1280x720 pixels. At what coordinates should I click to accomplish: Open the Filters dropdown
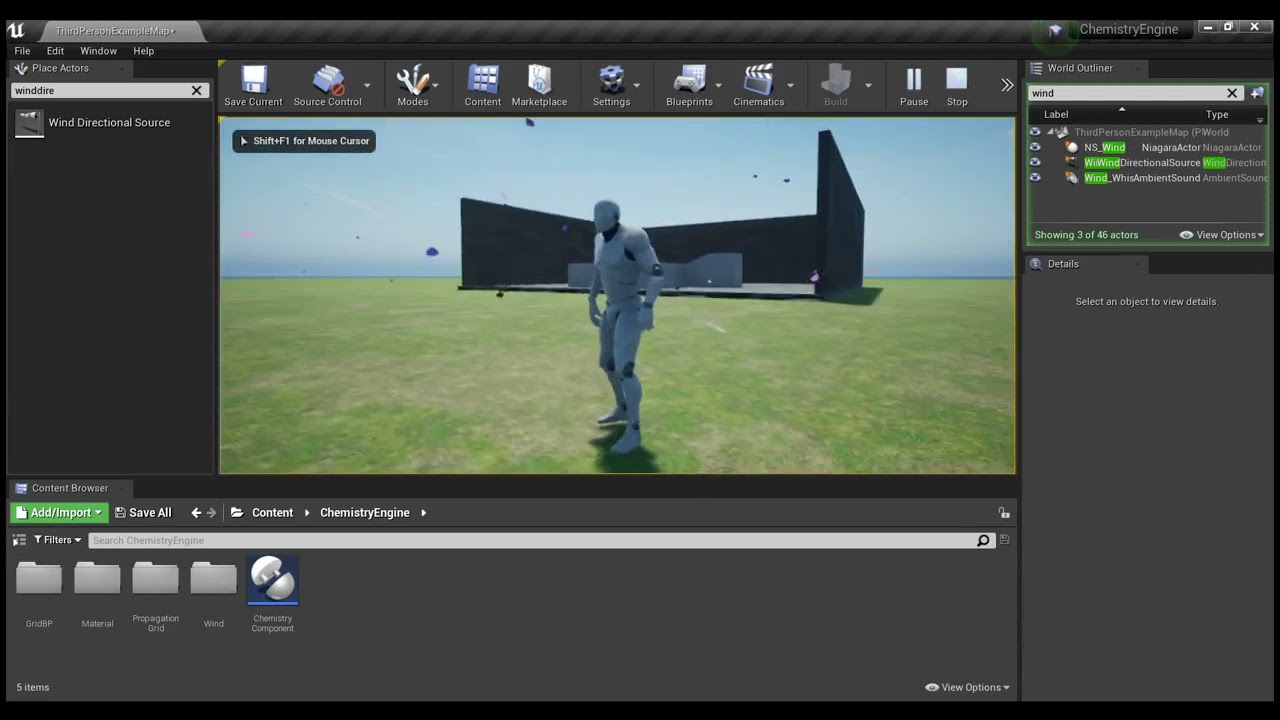tap(57, 540)
